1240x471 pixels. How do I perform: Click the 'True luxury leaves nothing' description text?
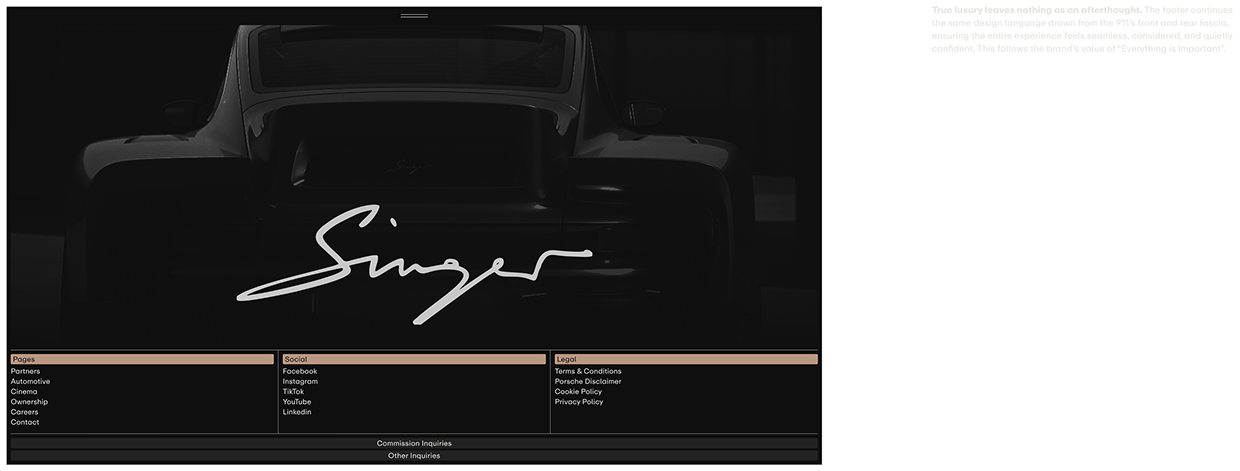point(1080,29)
